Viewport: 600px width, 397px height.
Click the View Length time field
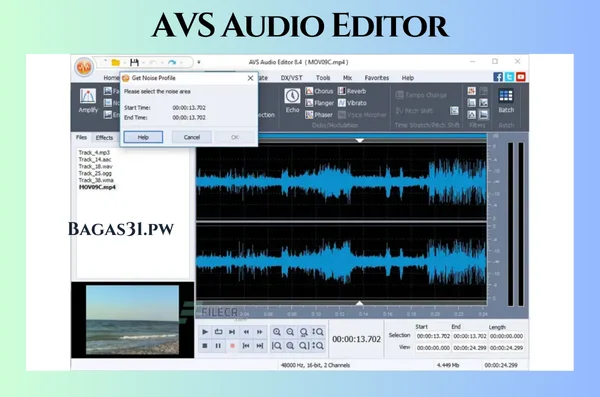(x=506, y=348)
